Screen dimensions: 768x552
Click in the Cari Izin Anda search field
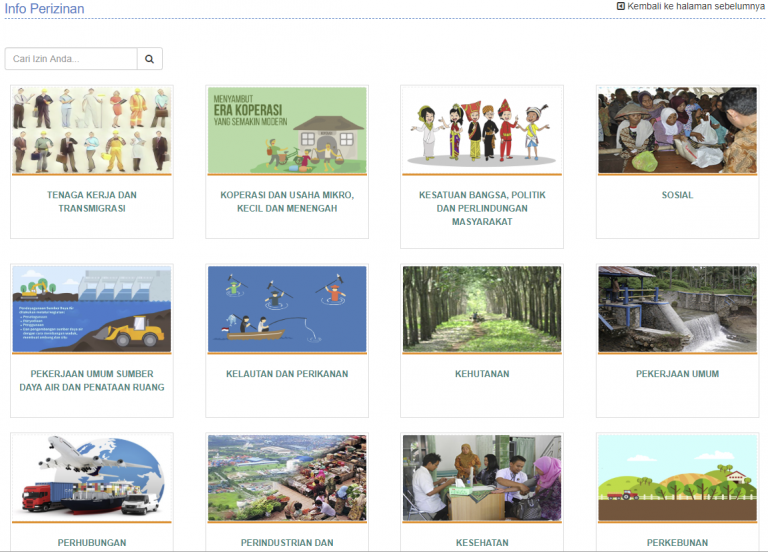click(71, 59)
